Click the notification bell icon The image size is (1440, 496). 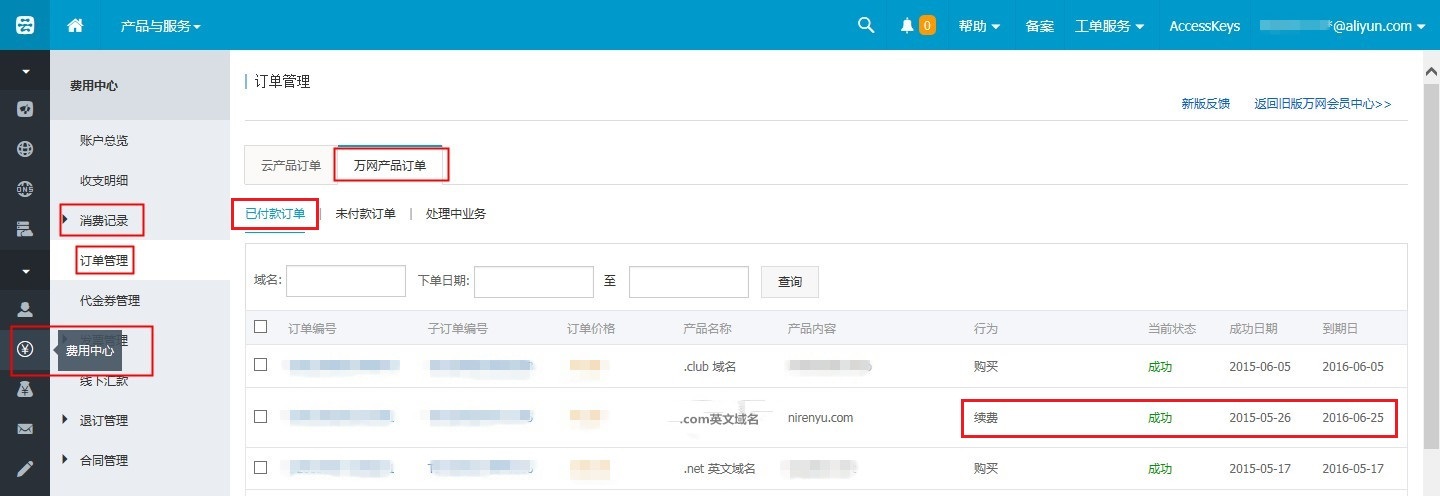click(907, 26)
